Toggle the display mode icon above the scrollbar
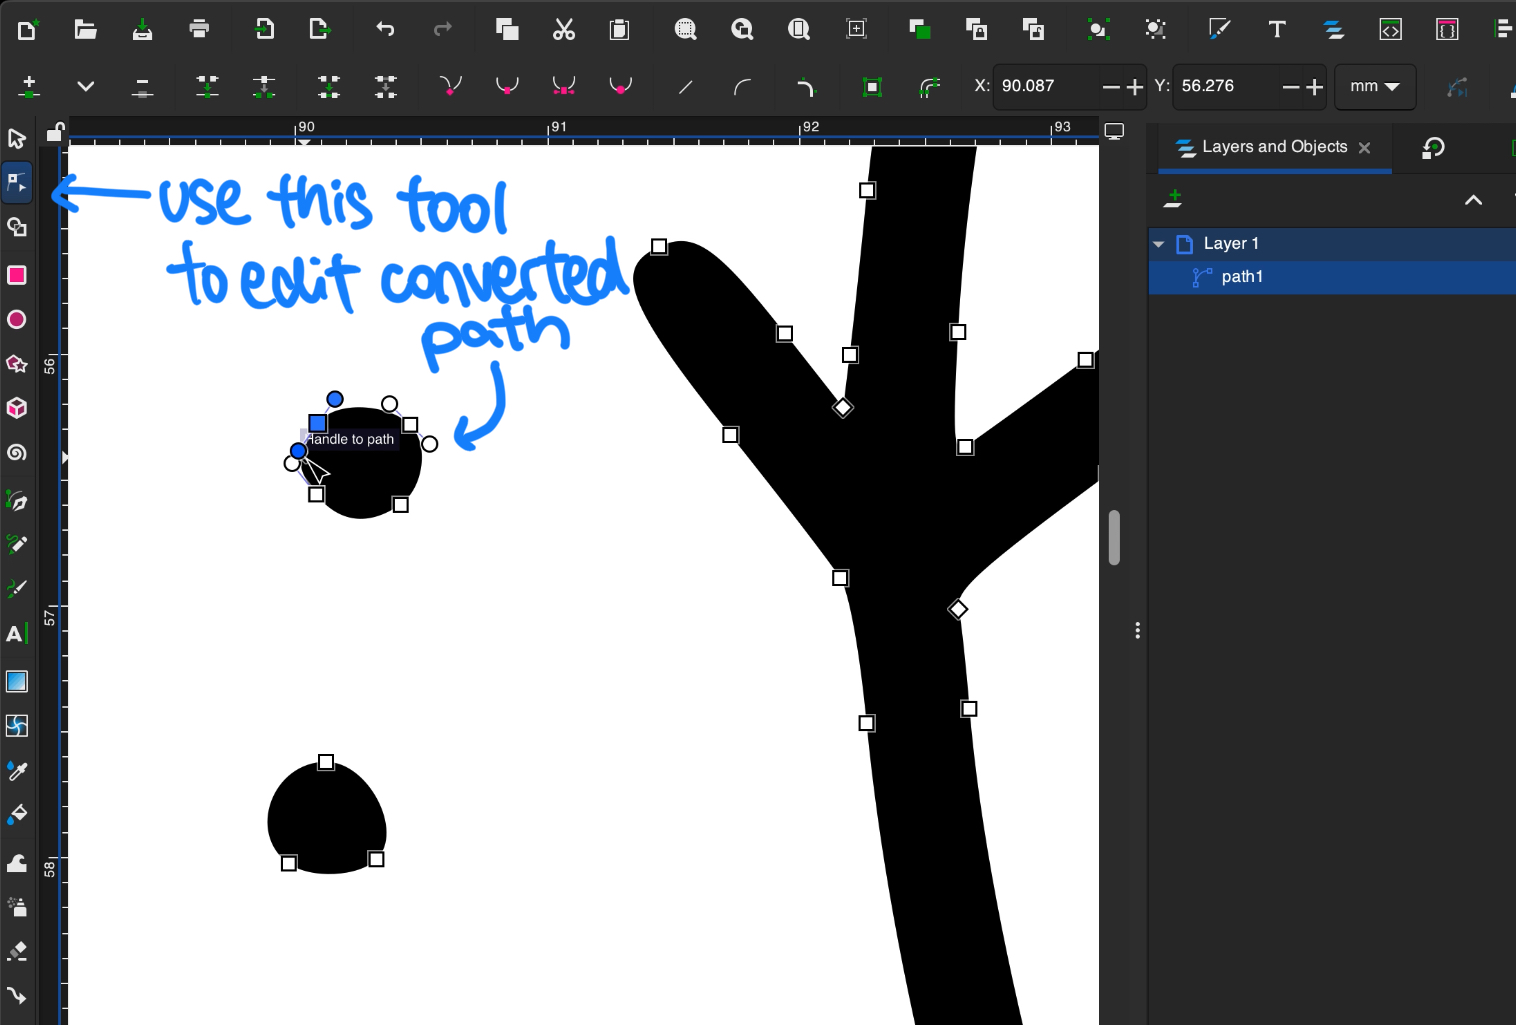 [x=1114, y=132]
